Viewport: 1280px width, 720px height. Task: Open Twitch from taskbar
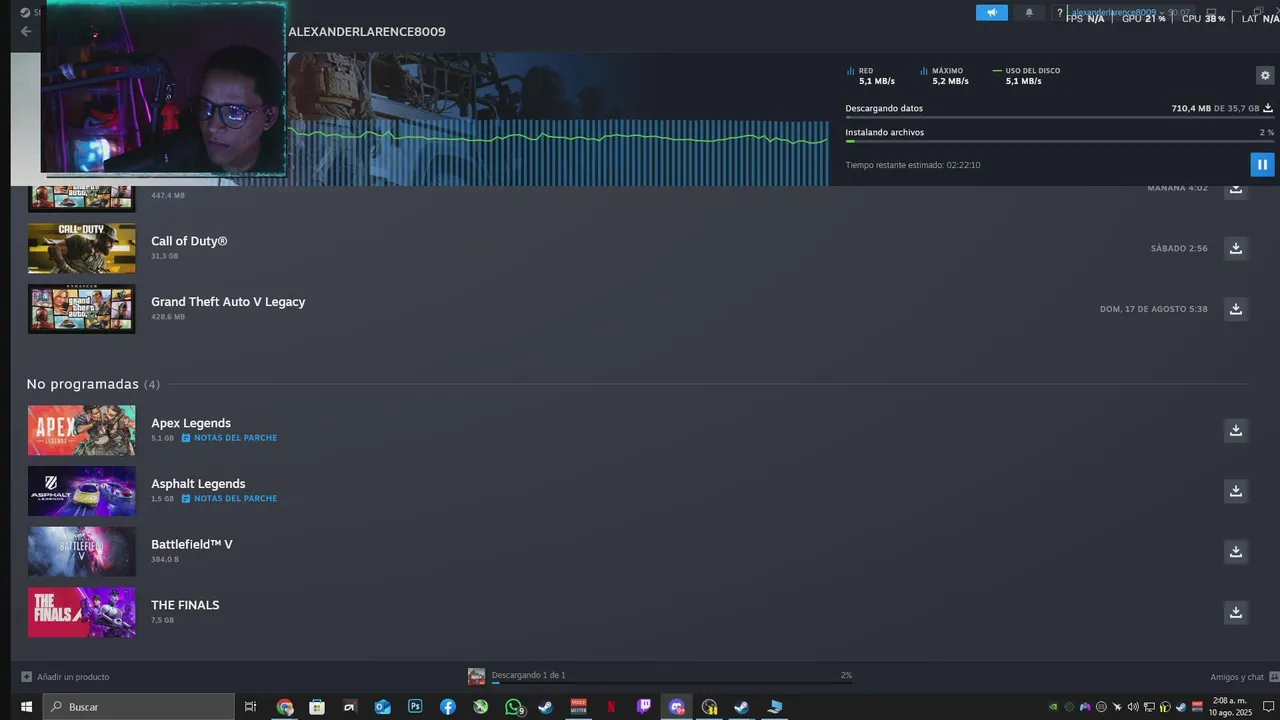tap(644, 707)
